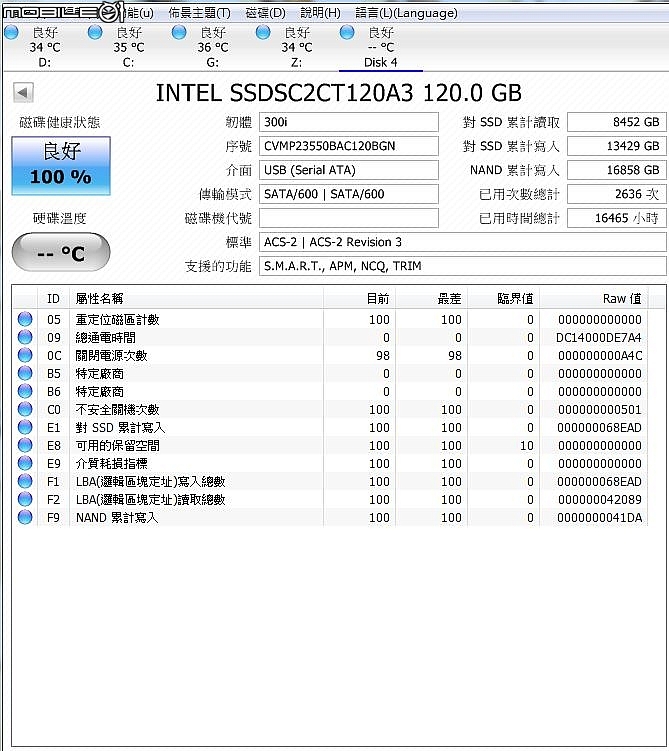This screenshot has height=751, width=669.
Task: Click raw value 000000000501
Action: pyautogui.click(x=600, y=410)
